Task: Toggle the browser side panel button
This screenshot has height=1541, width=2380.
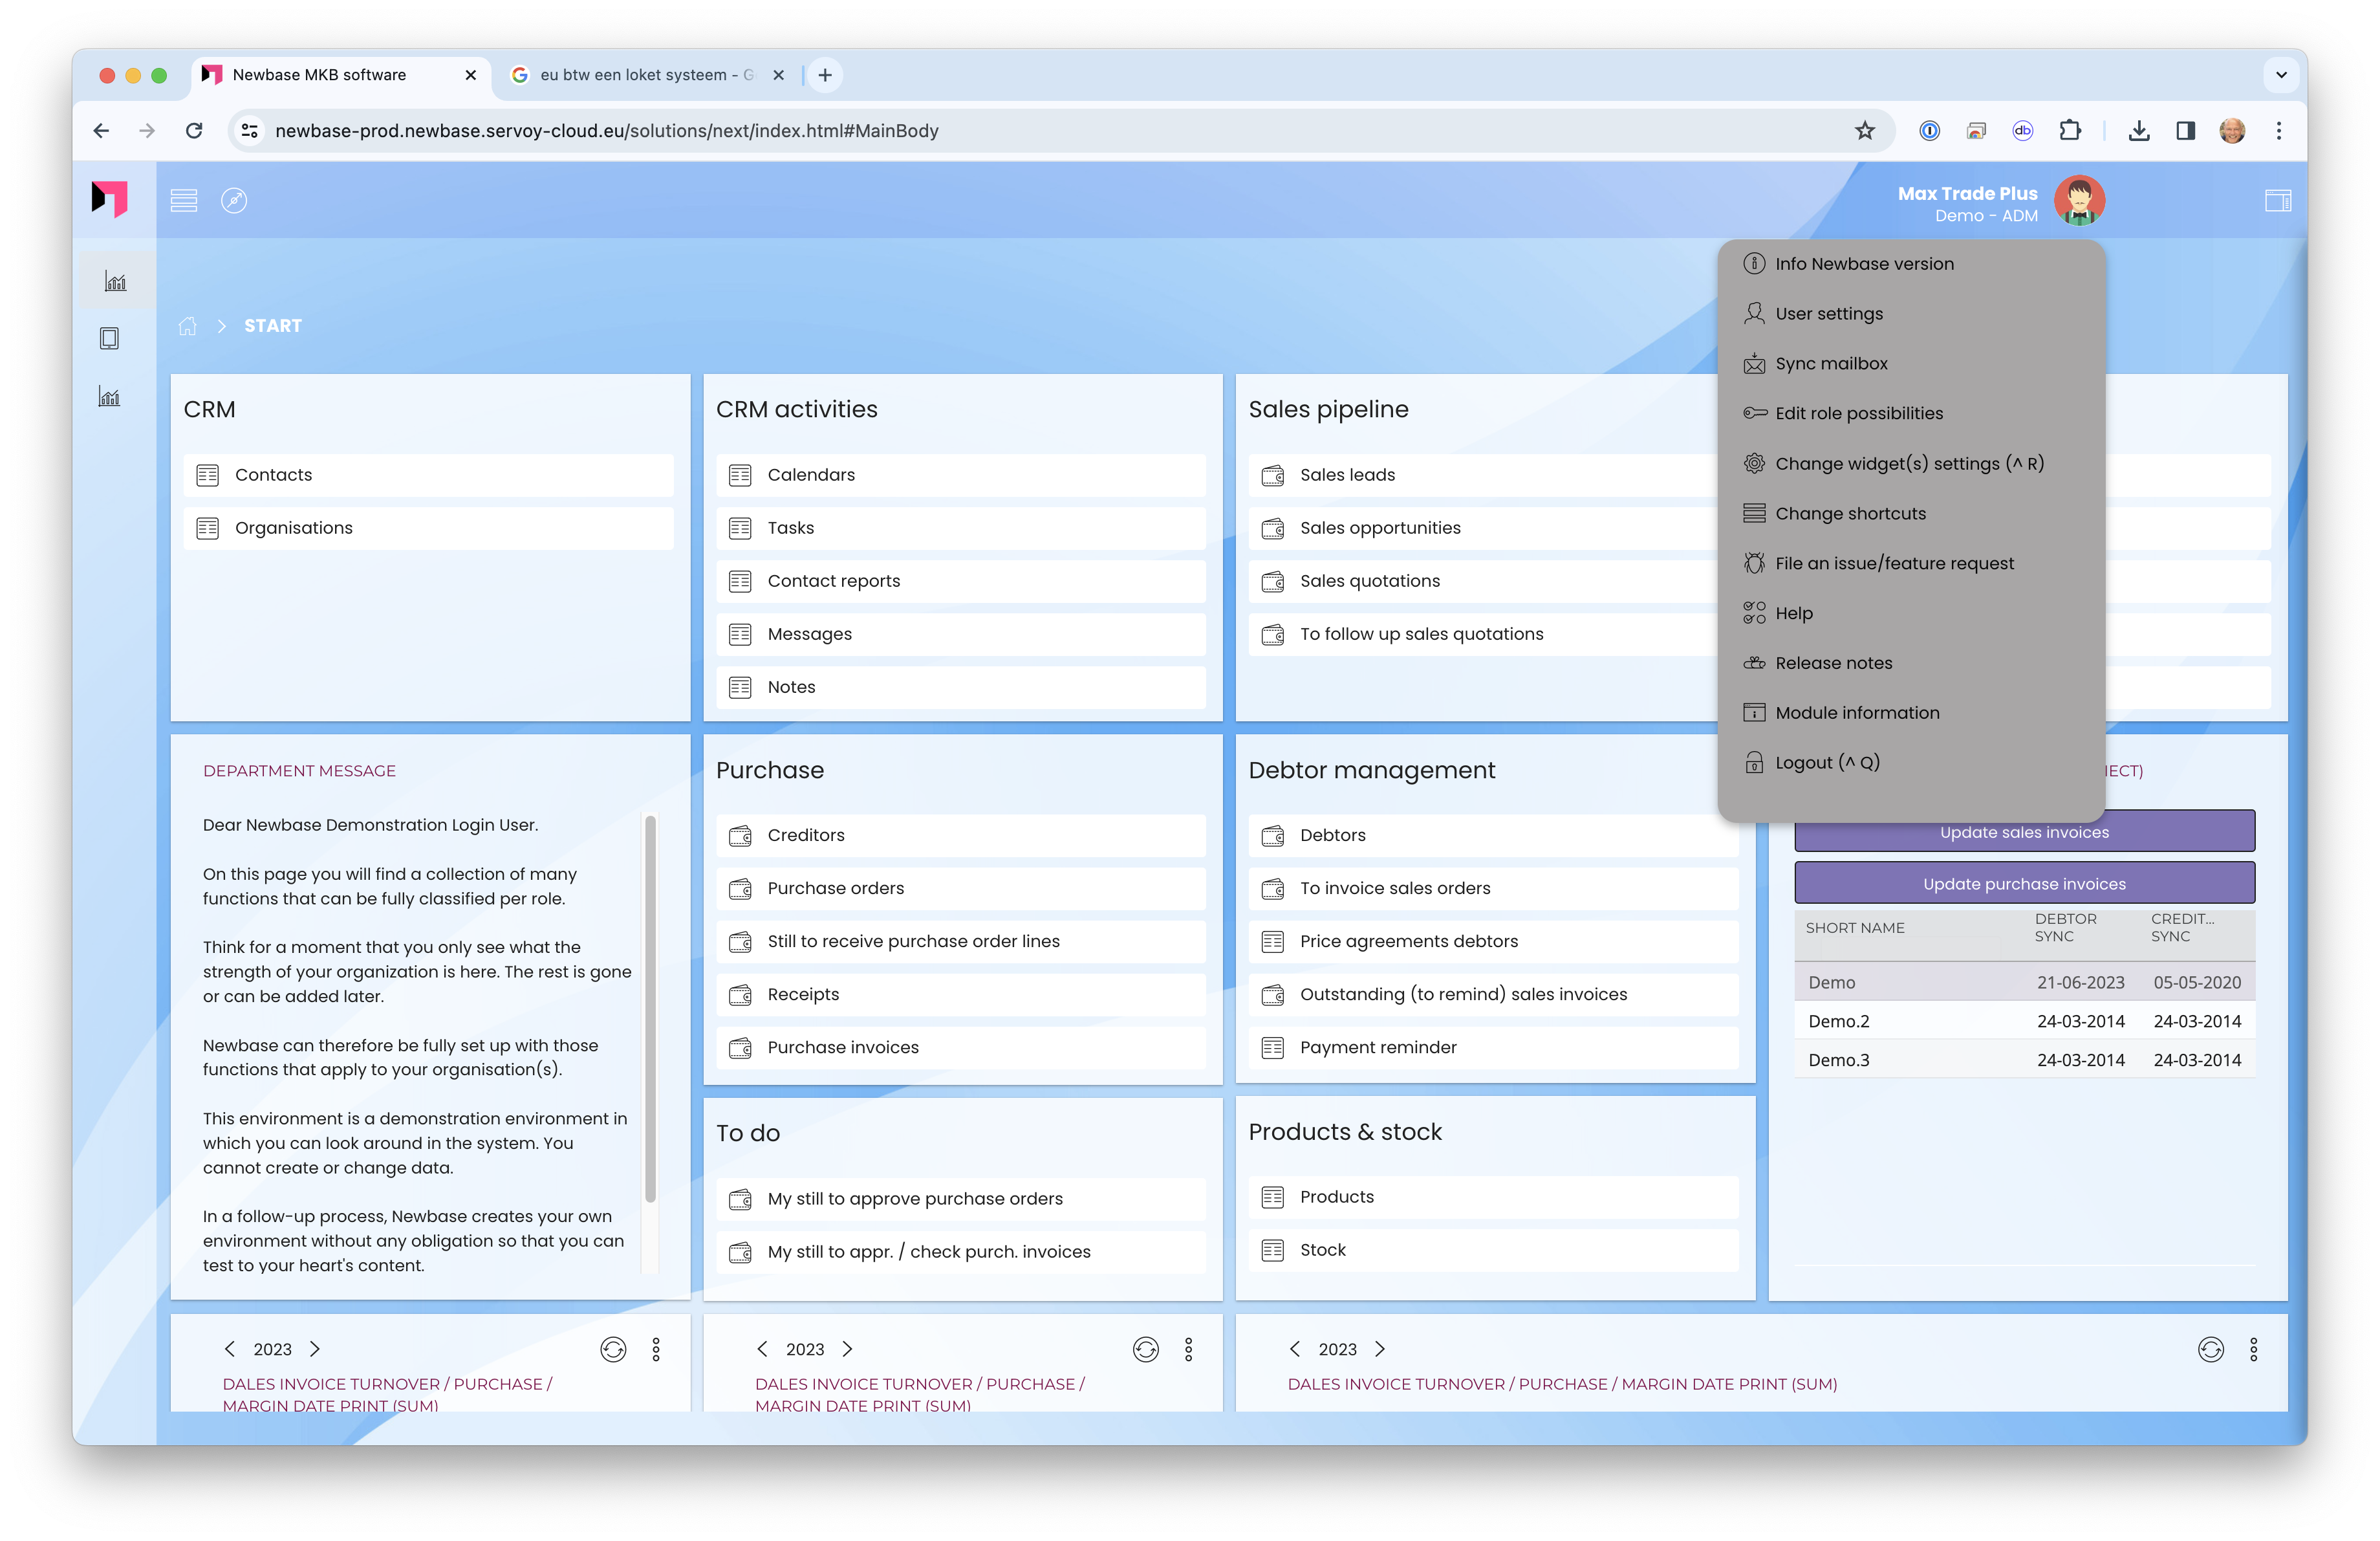Action: 2186,131
